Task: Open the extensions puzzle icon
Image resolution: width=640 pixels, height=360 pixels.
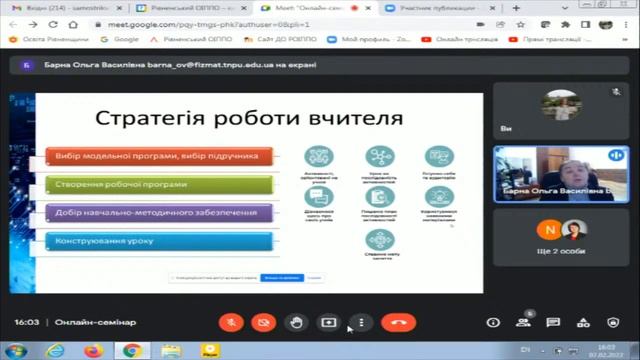Action: [565, 25]
